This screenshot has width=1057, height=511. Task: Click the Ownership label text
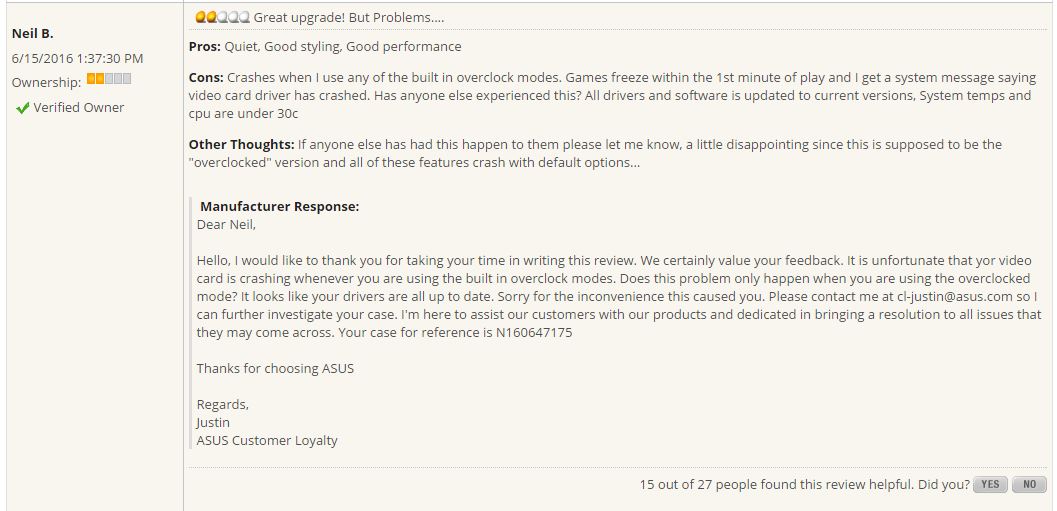[47, 82]
